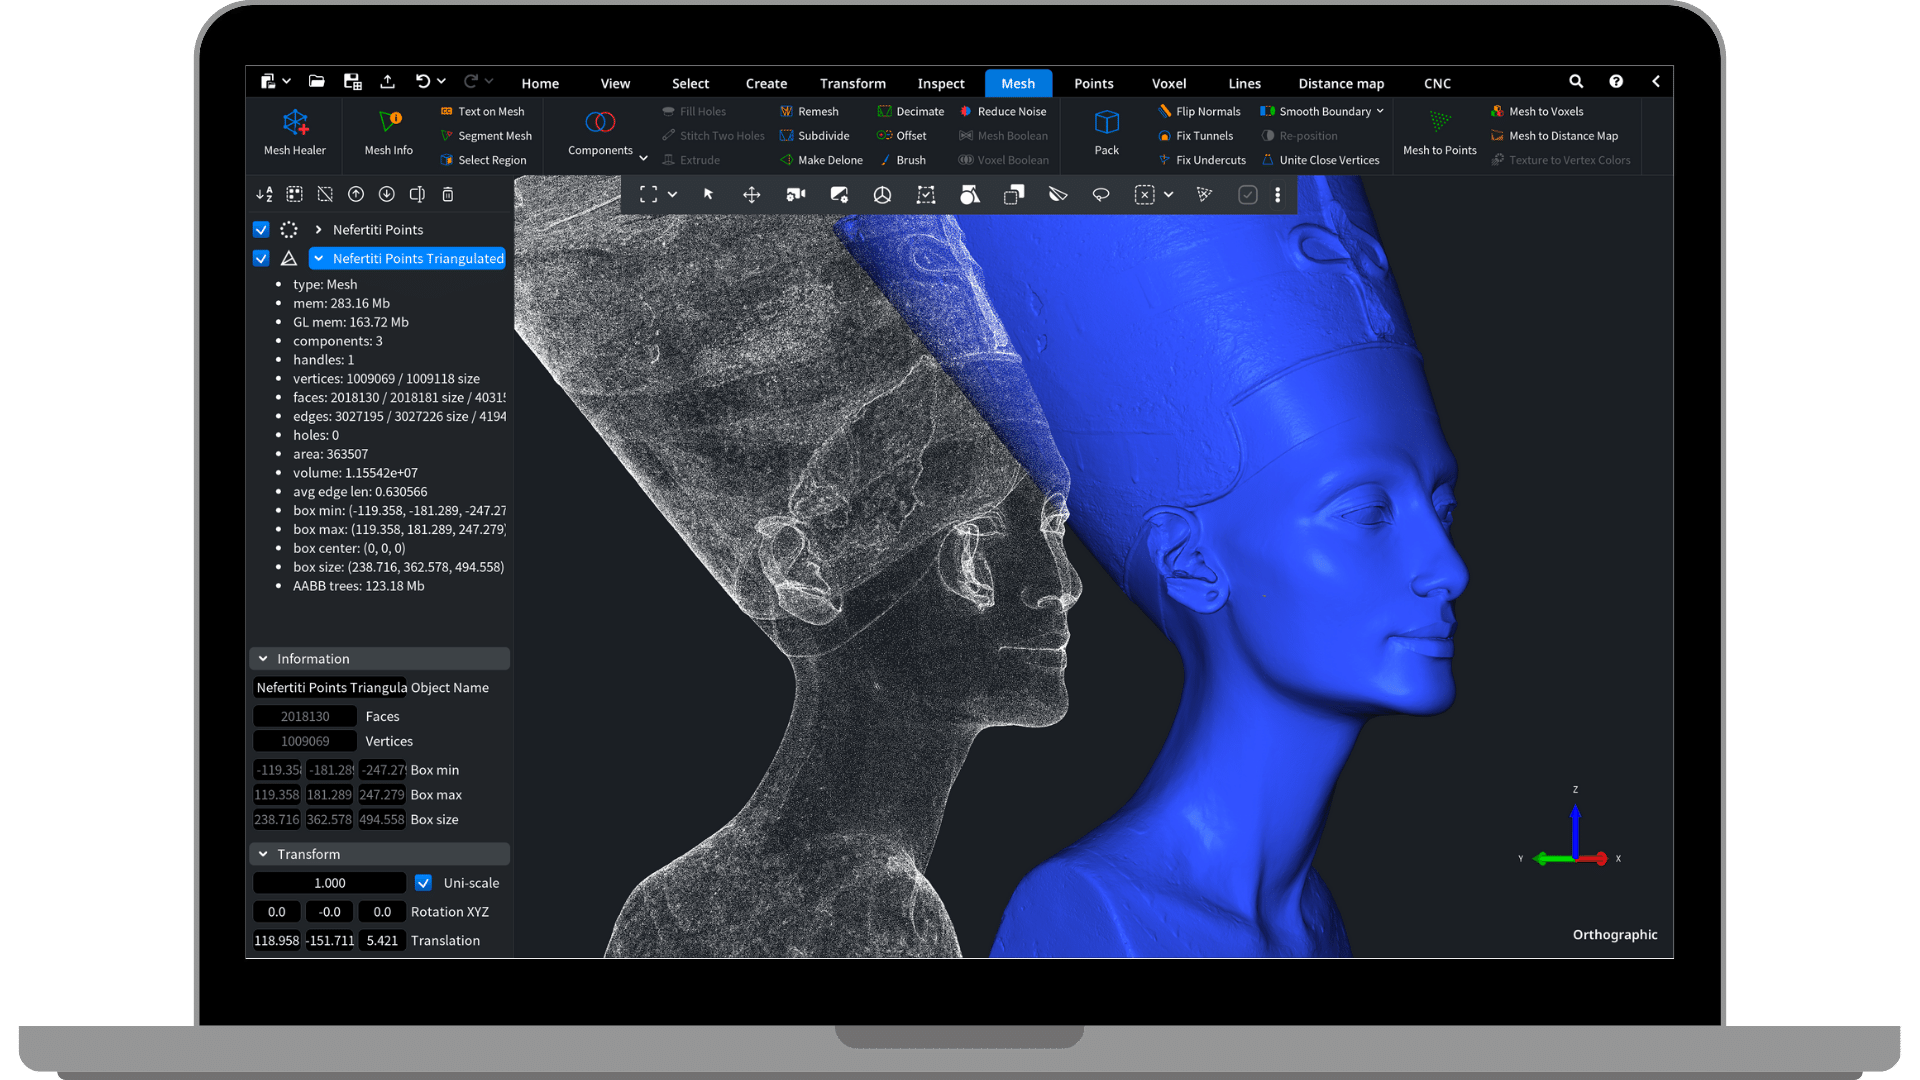Click the Pack tool icon
1920x1080 pixels.
click(x=1106, y=123)
